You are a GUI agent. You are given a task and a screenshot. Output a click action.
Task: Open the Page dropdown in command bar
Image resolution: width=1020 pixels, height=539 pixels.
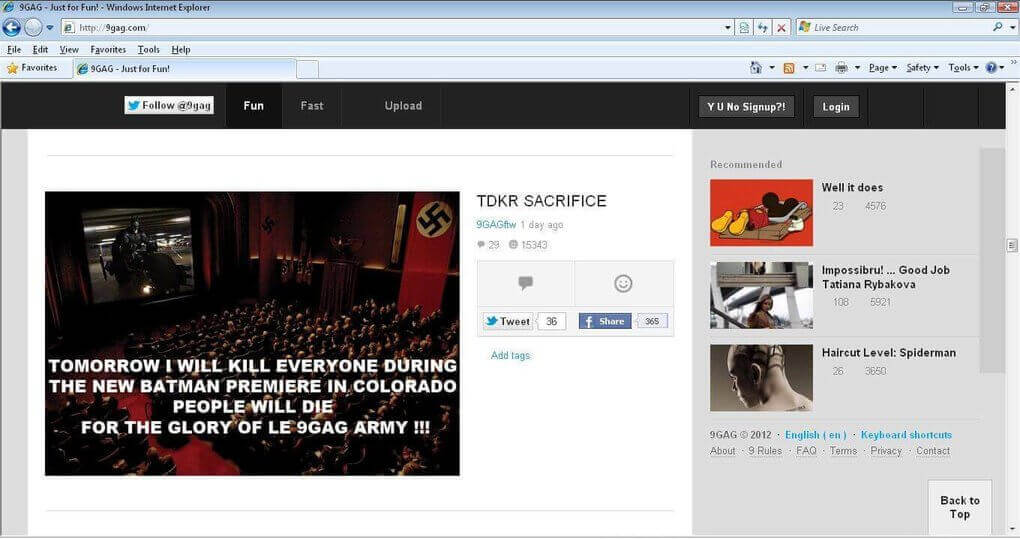click(883, 68)
